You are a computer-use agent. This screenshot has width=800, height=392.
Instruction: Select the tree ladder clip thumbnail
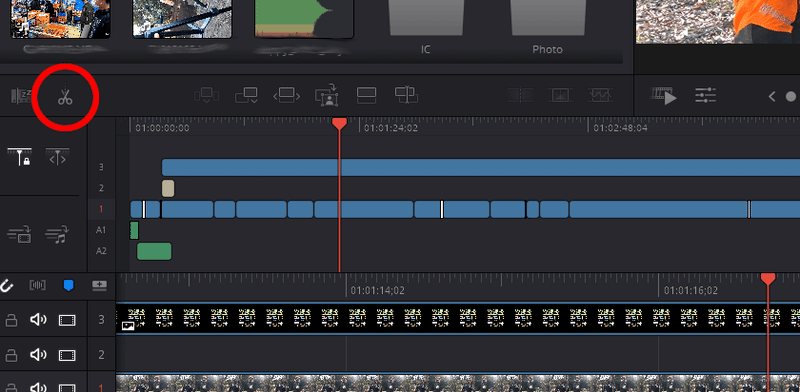click(x=182, y=19)
